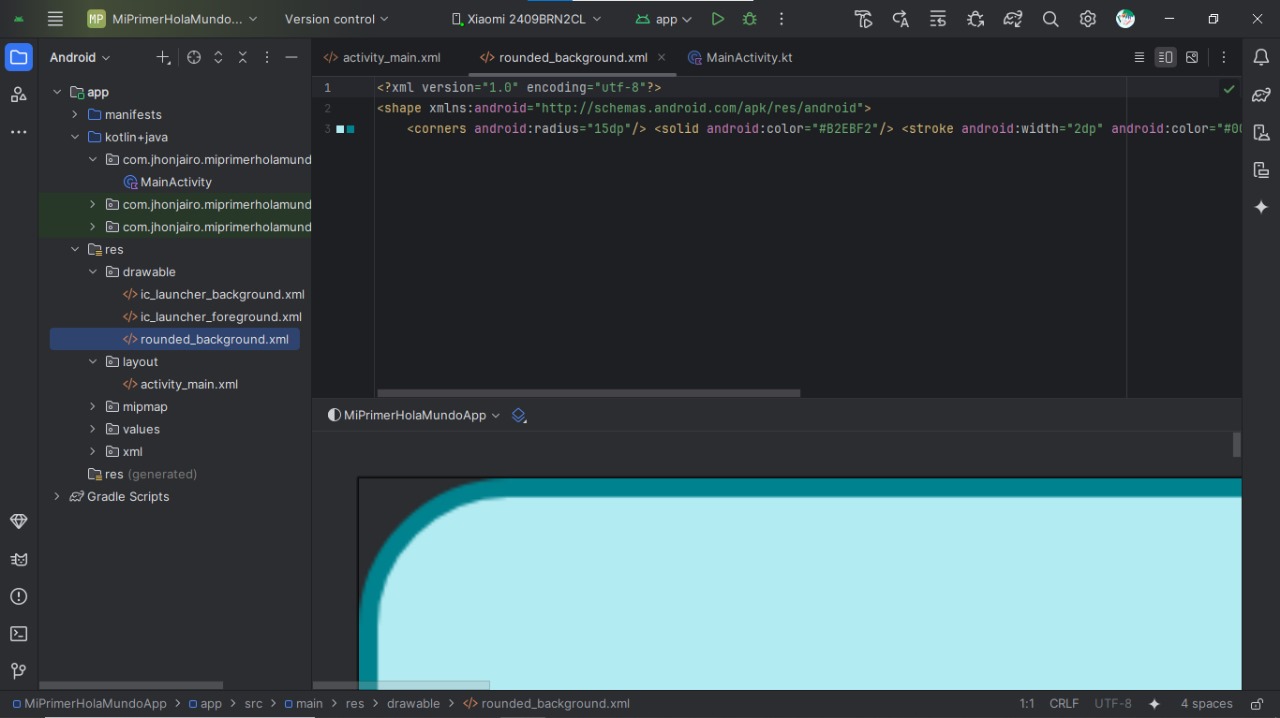
Task: Expand the values folder
Action: [93, 429]
